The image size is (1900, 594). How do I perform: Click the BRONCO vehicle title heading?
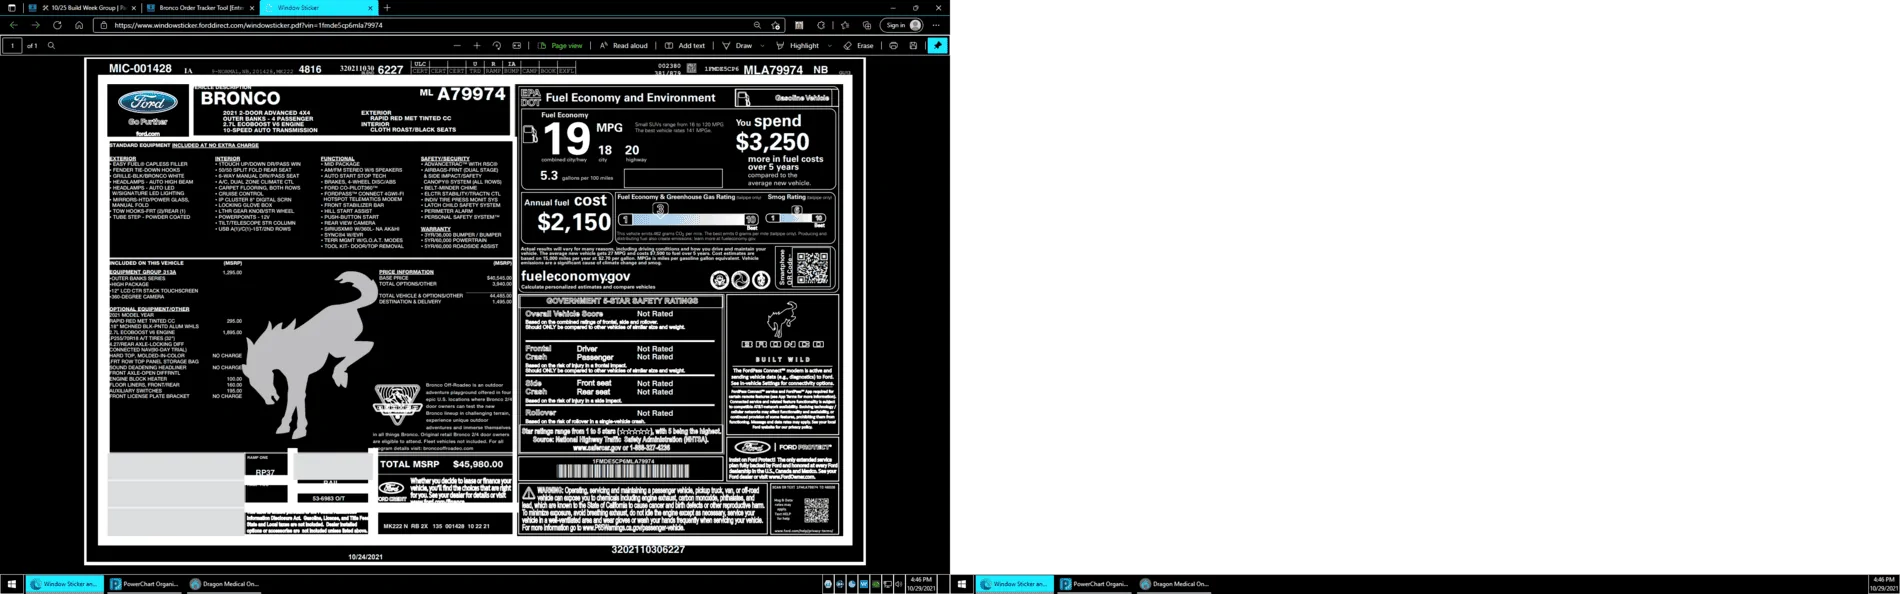click(x=240, y=98)
